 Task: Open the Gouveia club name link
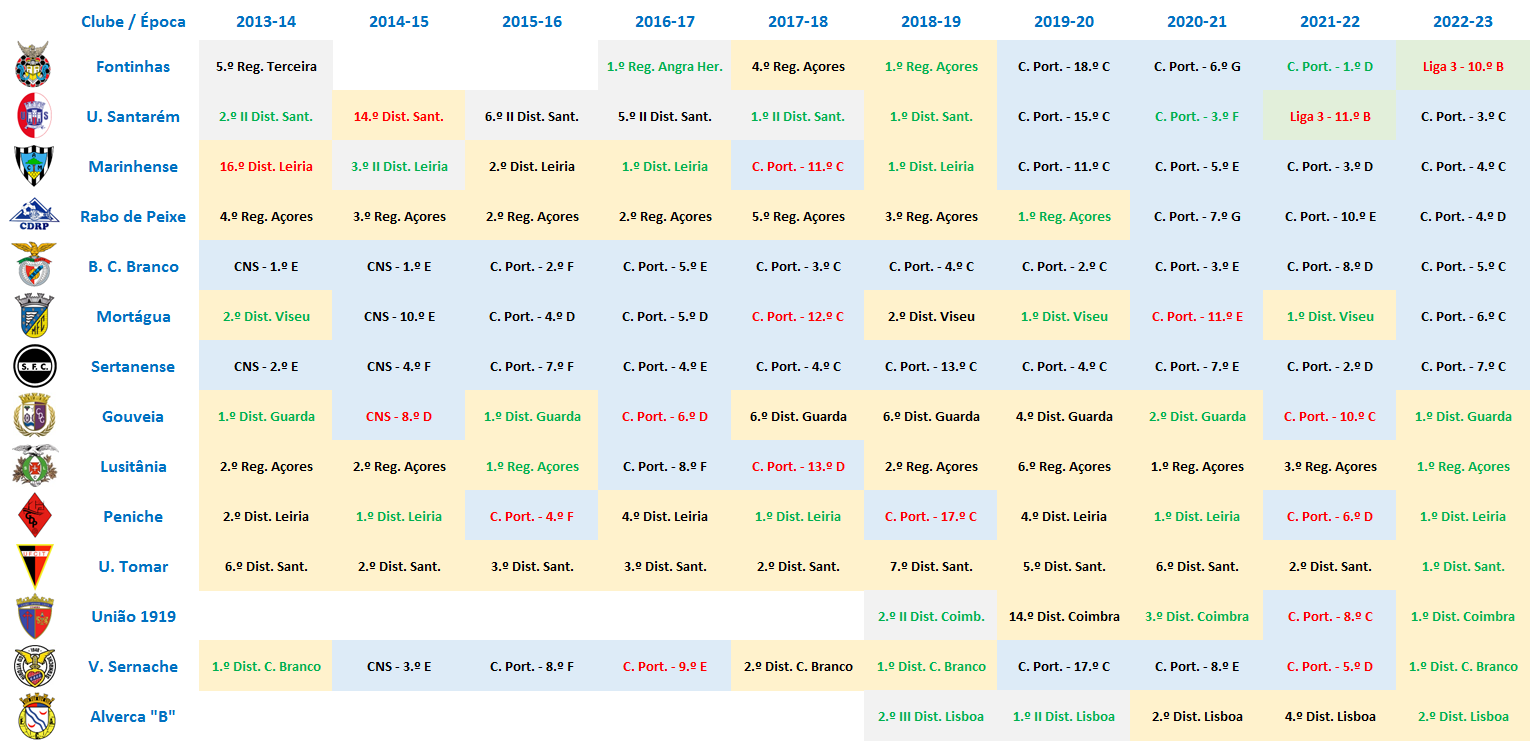(x=133, y=417)
